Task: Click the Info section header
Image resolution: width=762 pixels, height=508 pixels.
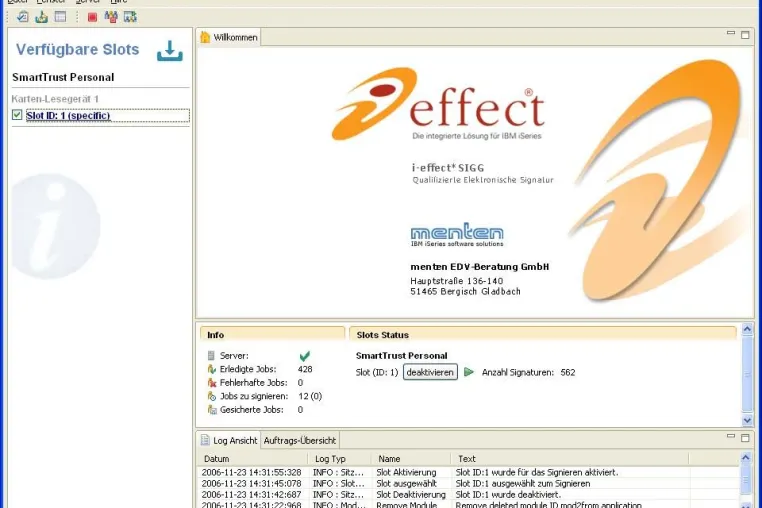Action: (272, 334)
